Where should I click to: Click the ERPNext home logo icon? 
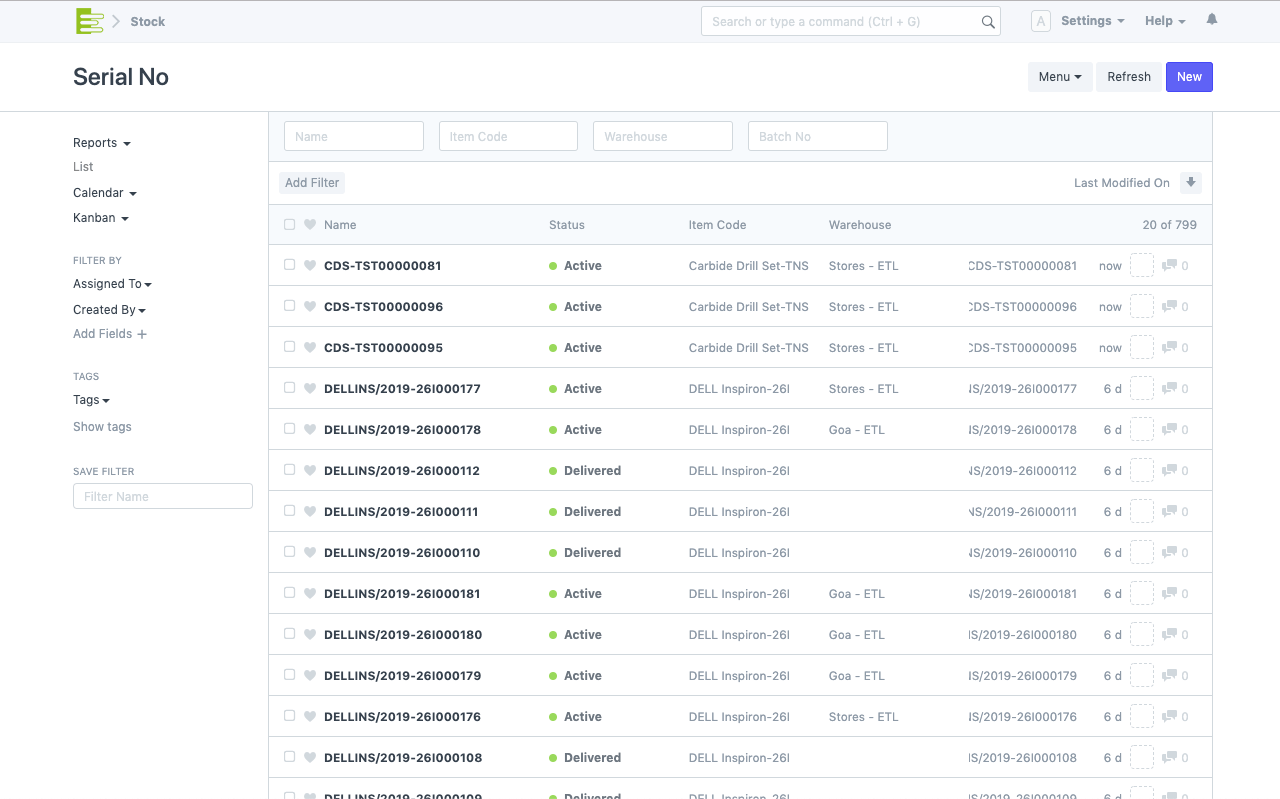(x=90, y=21)
